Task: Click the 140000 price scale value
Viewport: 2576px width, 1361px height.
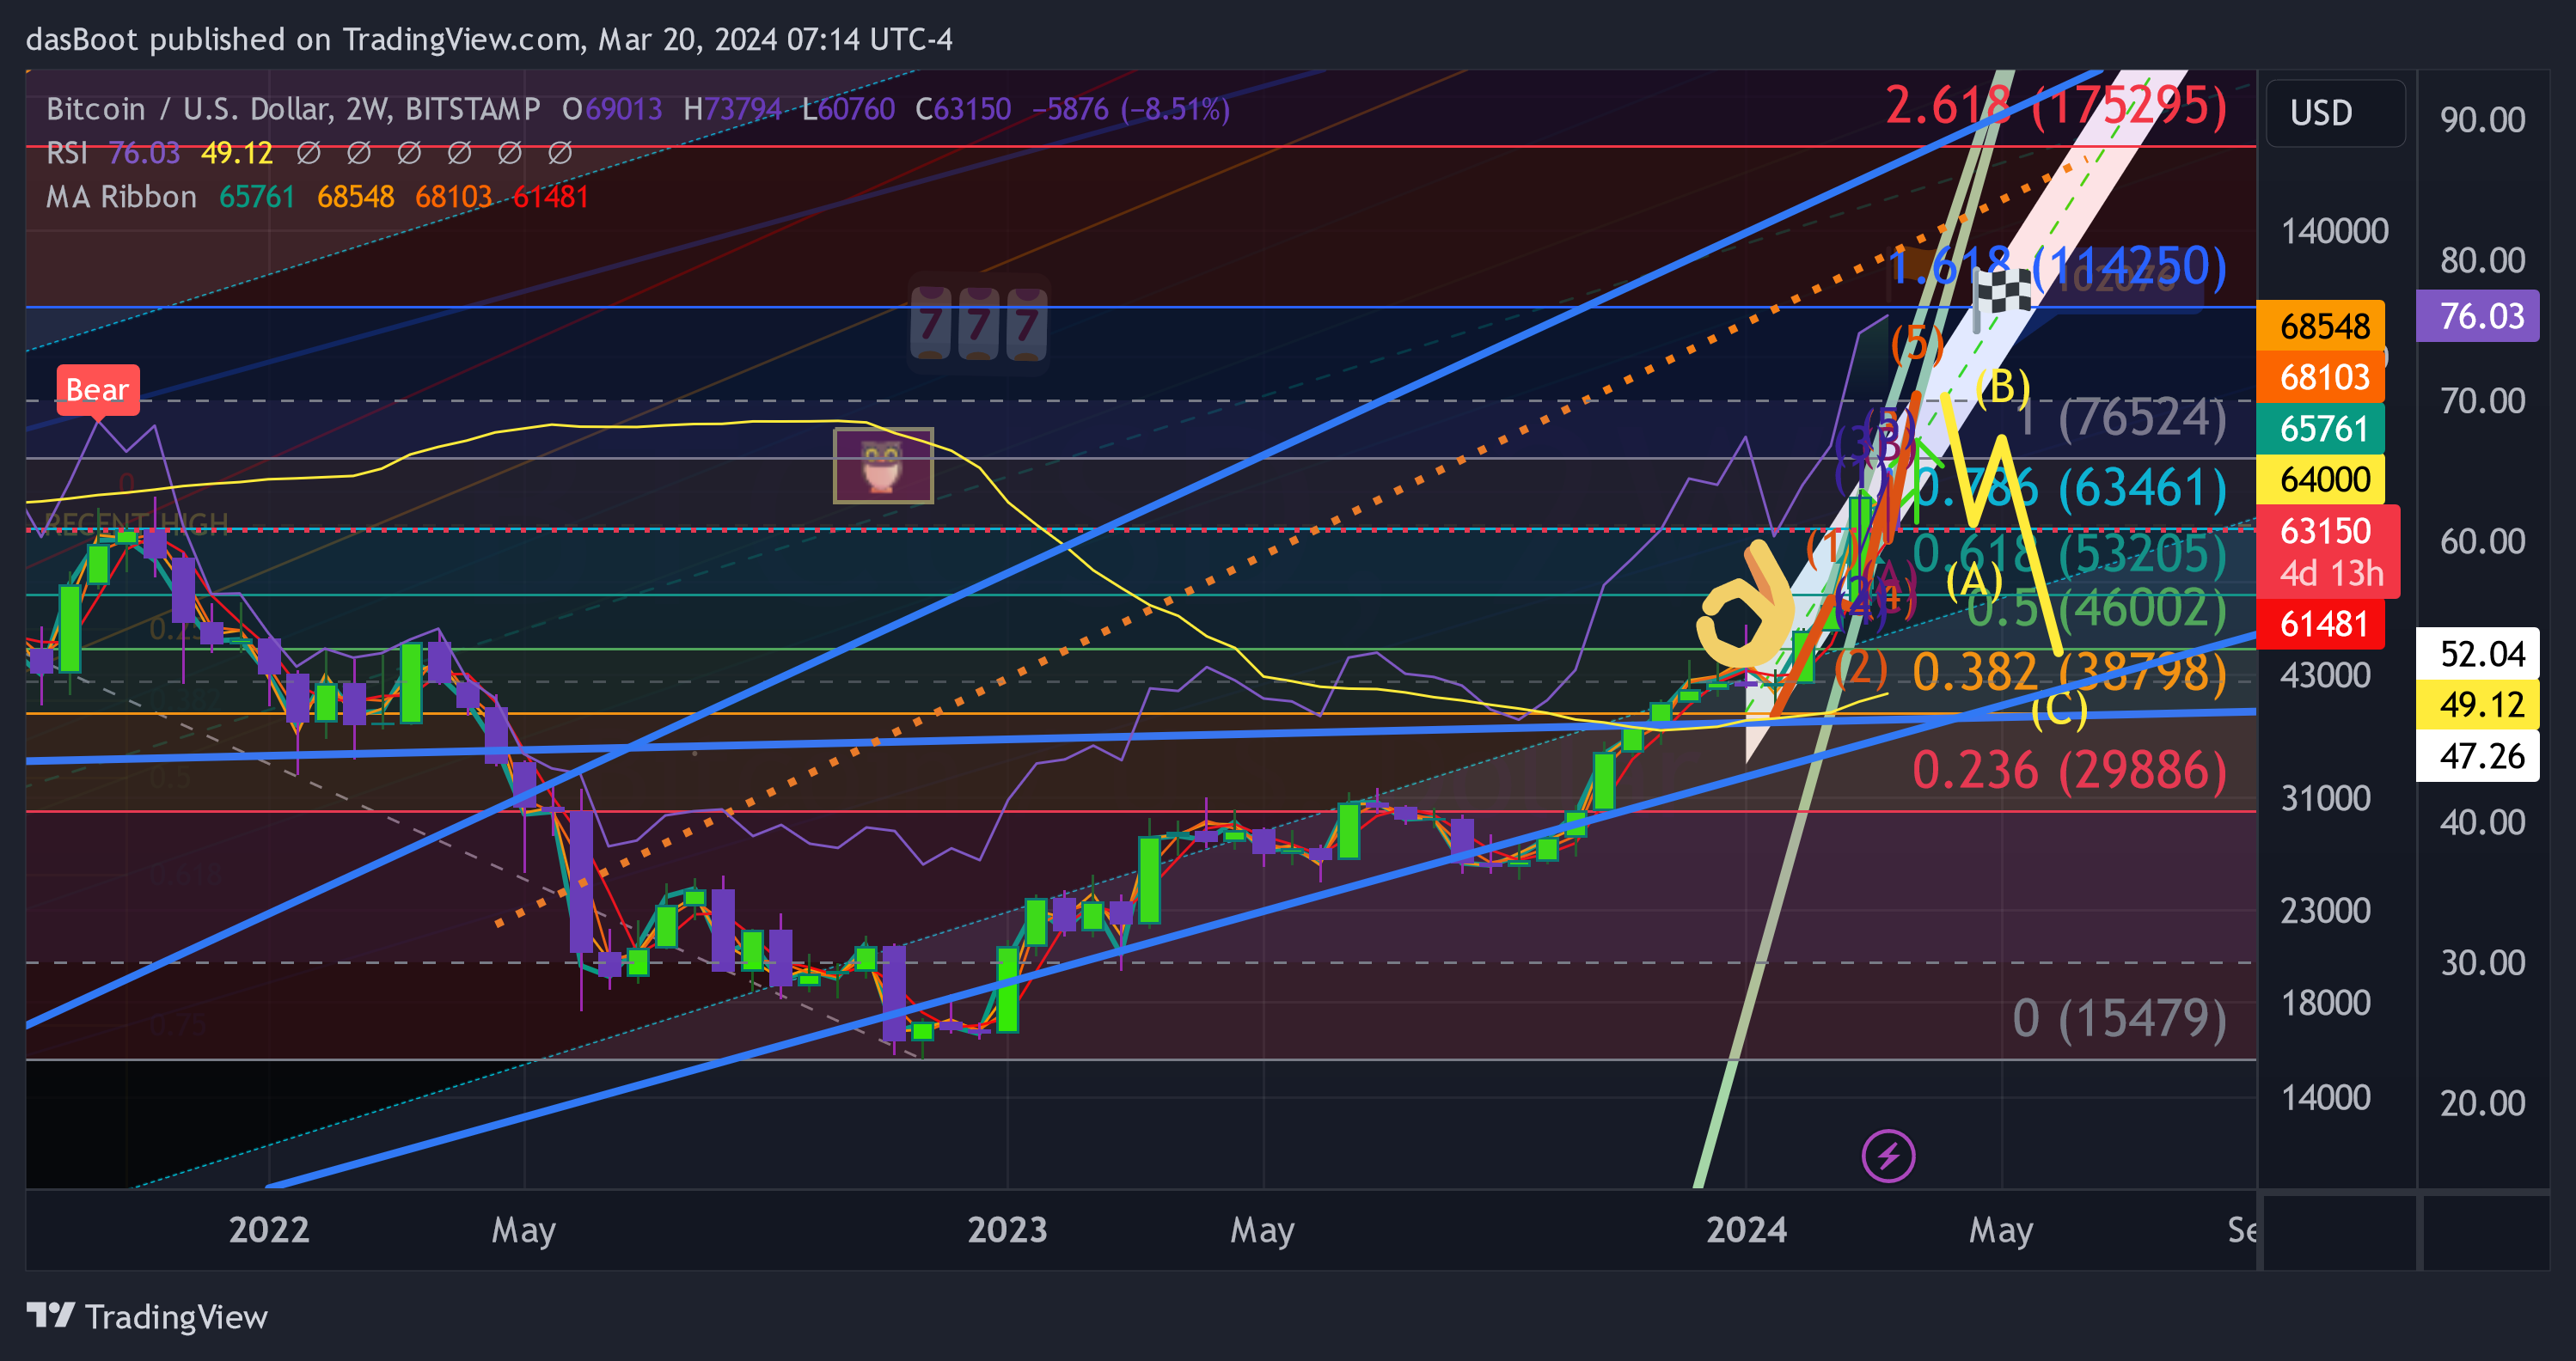Action: tap(2334, 231)
